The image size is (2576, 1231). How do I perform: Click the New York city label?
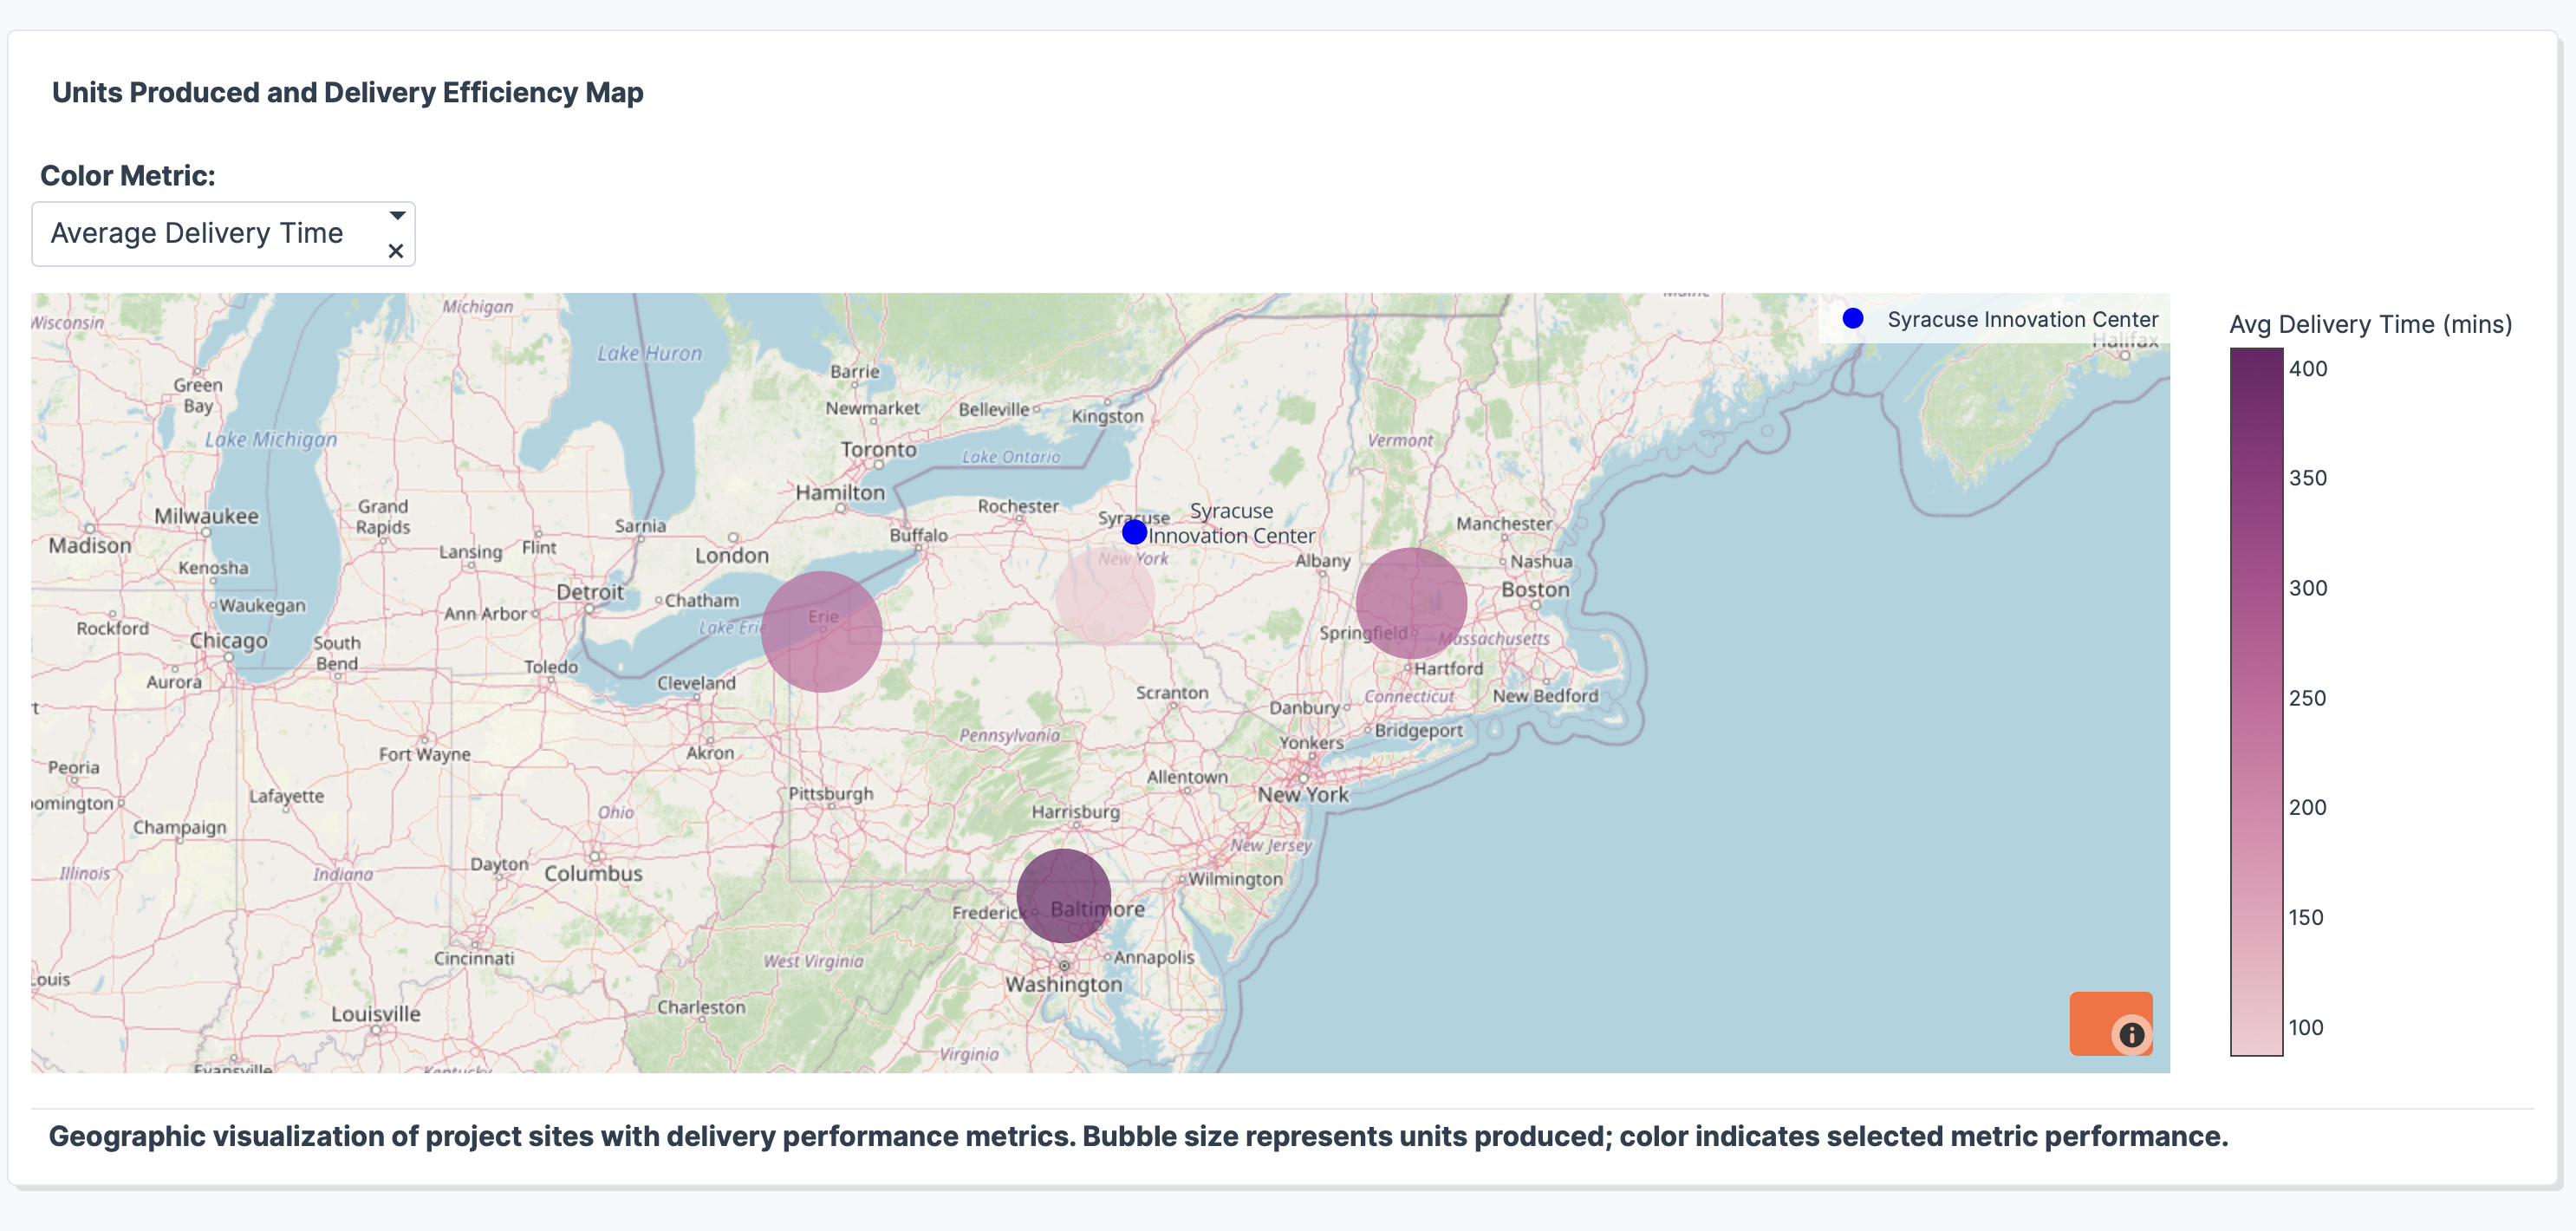1302,795
